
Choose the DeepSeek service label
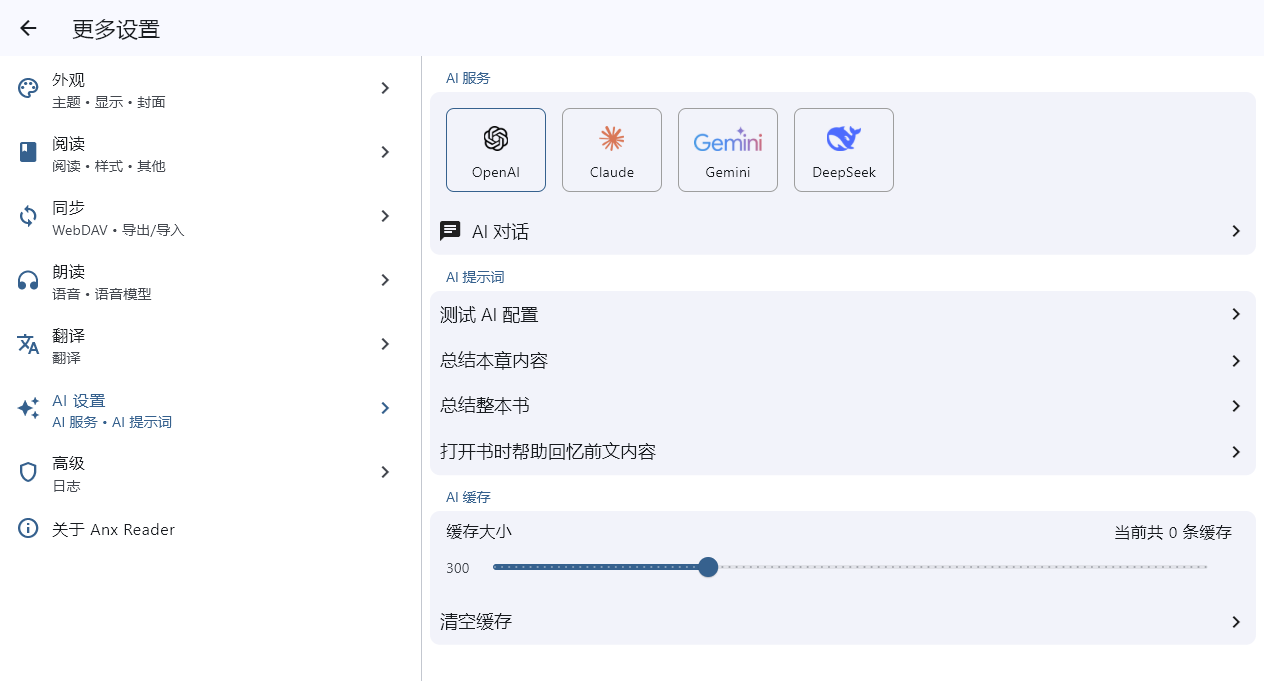click(x=844, y=172)
